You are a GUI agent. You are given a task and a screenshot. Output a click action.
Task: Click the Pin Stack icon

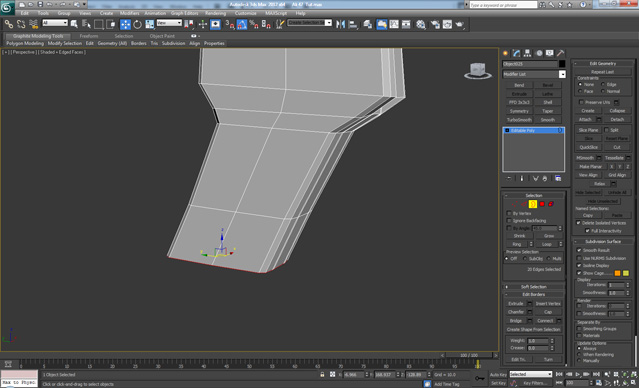(x=509, y=179)
